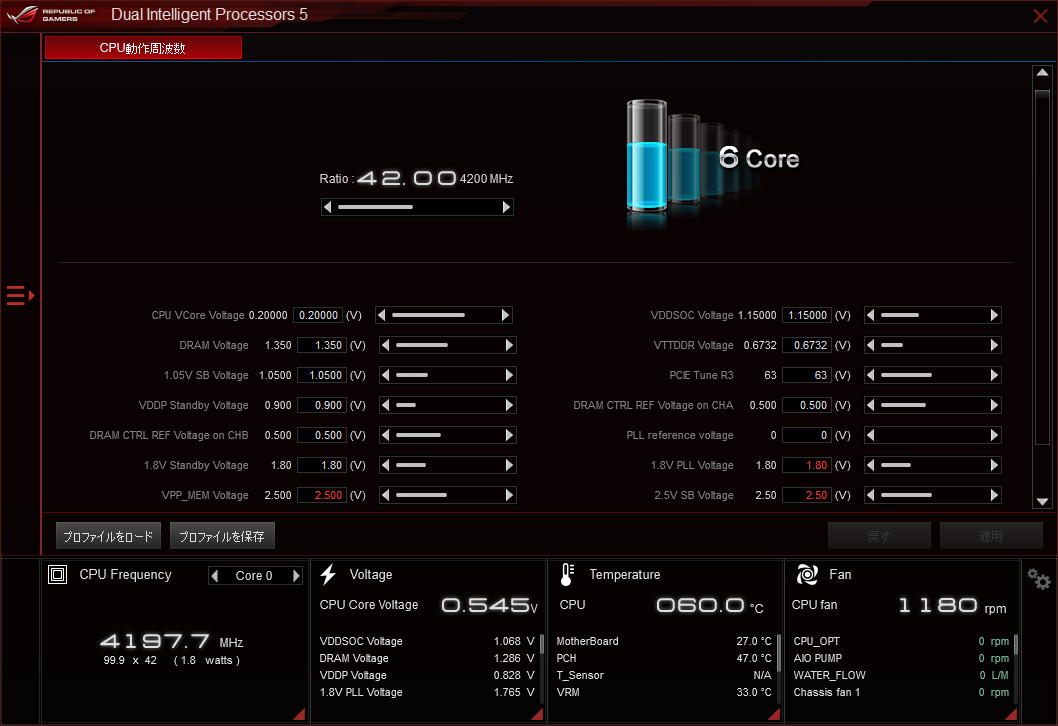1058x726 pixels.
Task: Click the MotherBoard temperature row
Action: (664, 641)
